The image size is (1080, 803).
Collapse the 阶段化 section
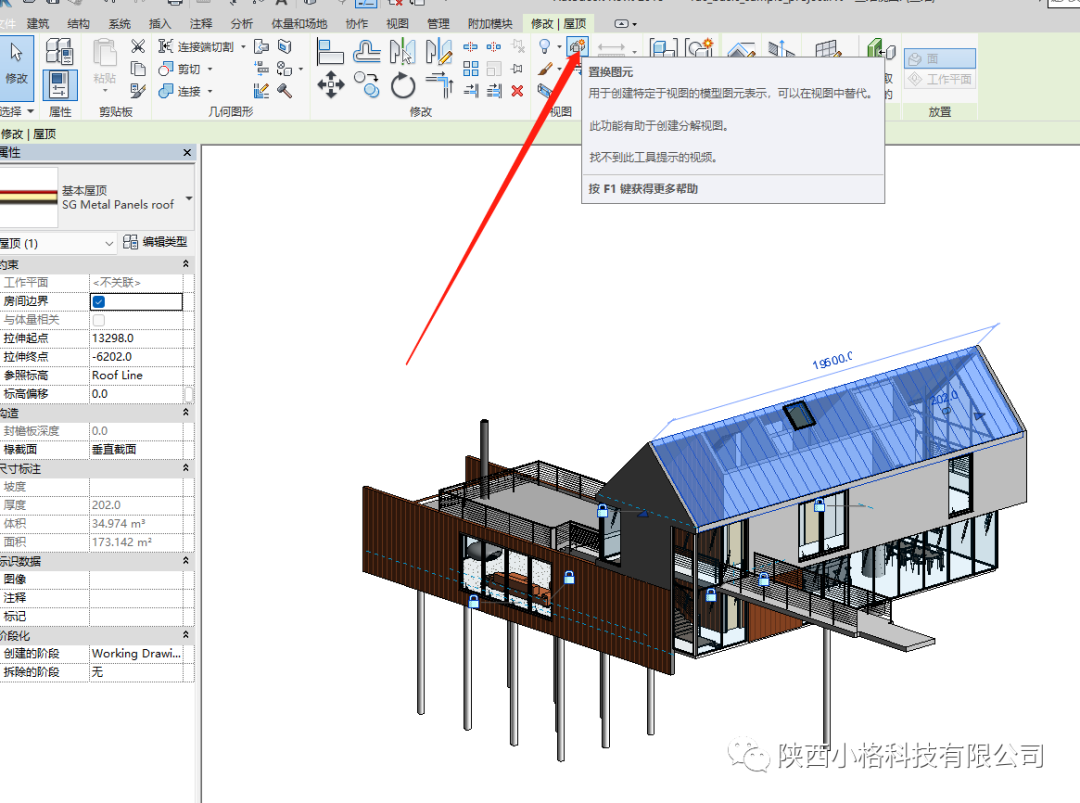(x=185, y=635)
